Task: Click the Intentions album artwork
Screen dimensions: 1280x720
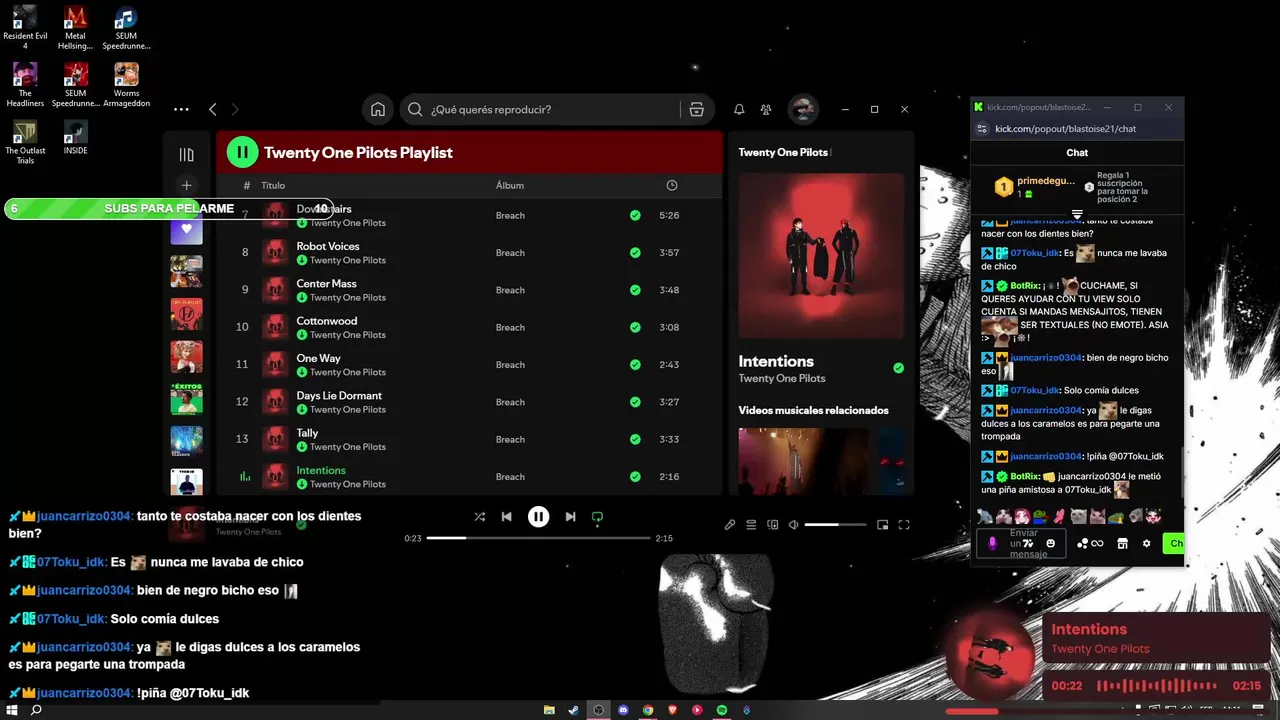Action: pos(821,256)
